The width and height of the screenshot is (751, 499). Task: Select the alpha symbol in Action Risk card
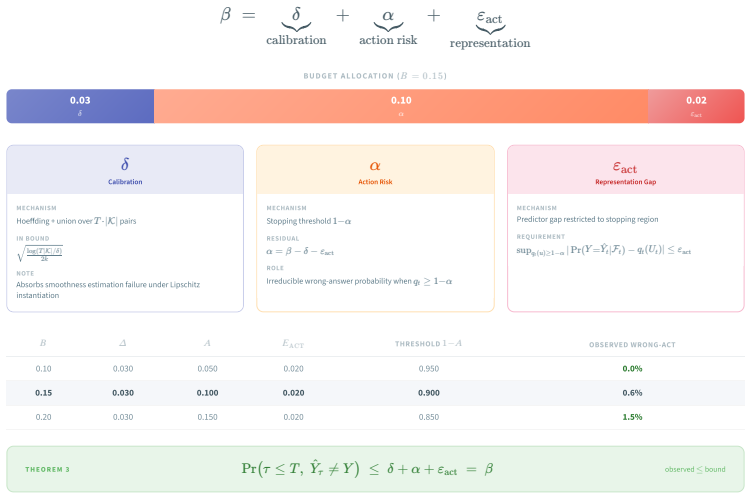coord(375,166)
